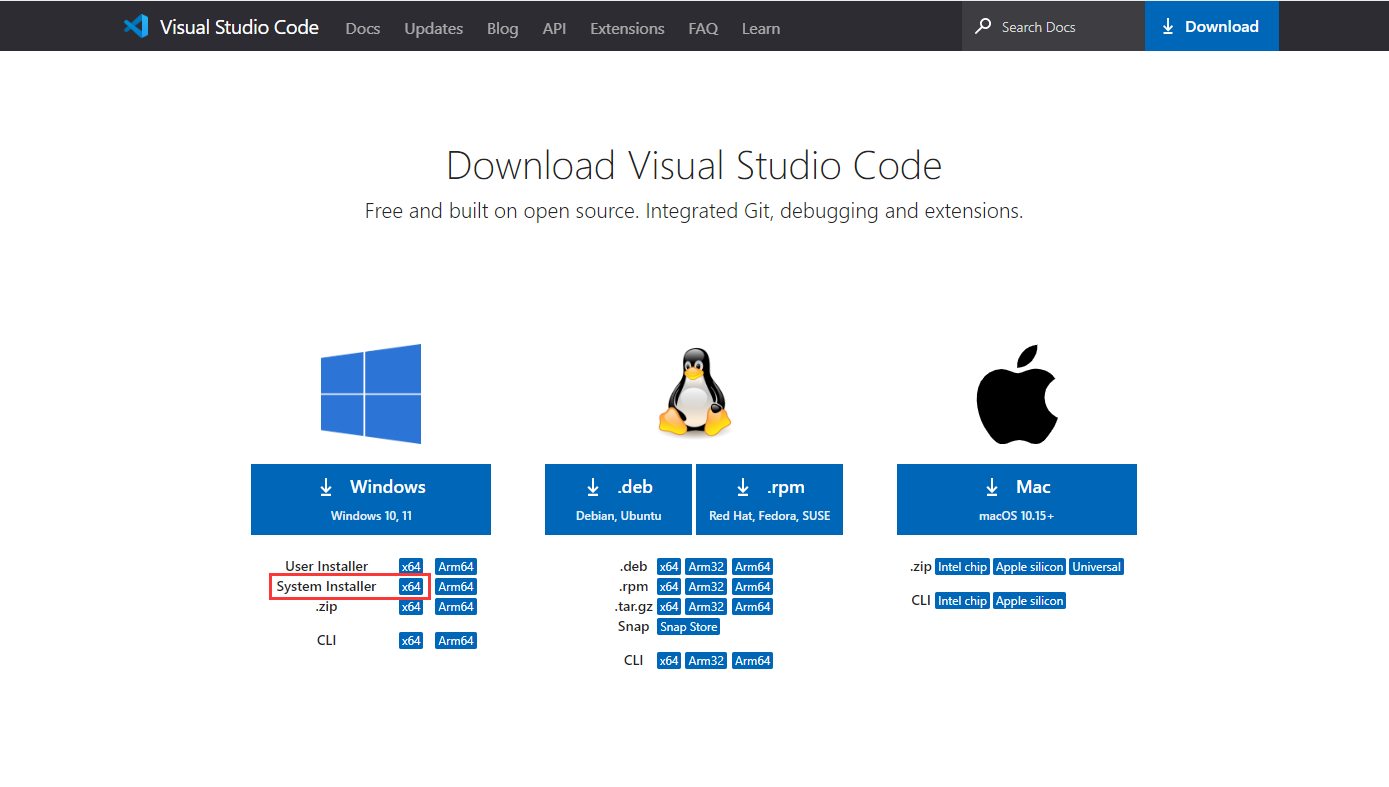Select Arm32 for Linux .tar.gz

point(706,607)
